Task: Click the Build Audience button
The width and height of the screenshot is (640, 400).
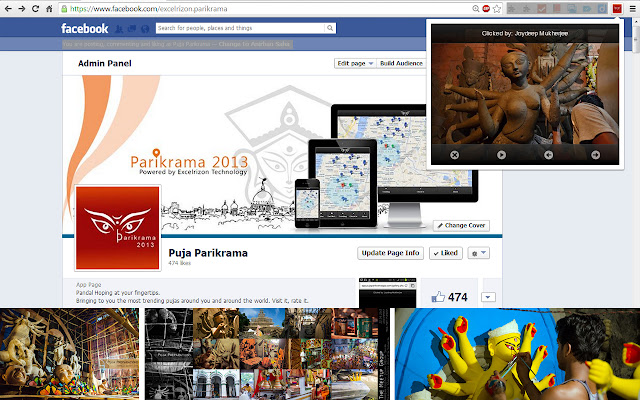Action: pos(401,63)
